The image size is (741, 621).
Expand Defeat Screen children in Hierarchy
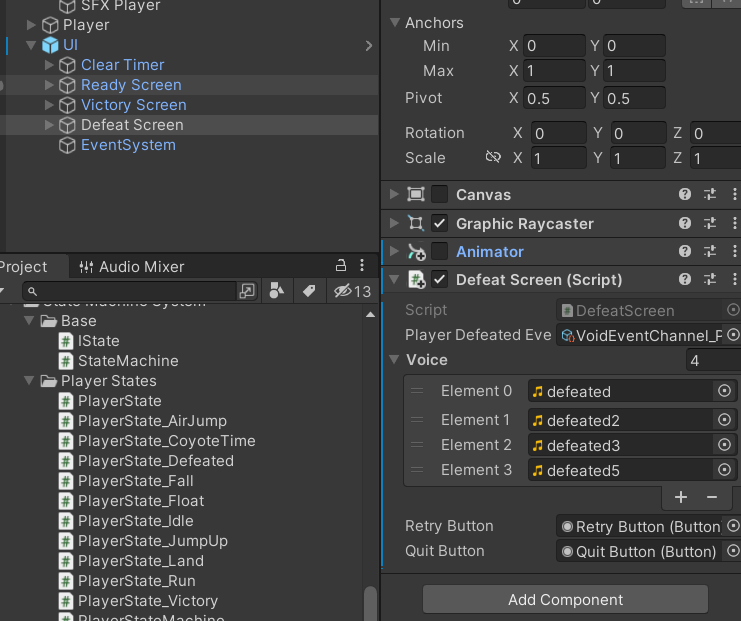tap(49, 125)
